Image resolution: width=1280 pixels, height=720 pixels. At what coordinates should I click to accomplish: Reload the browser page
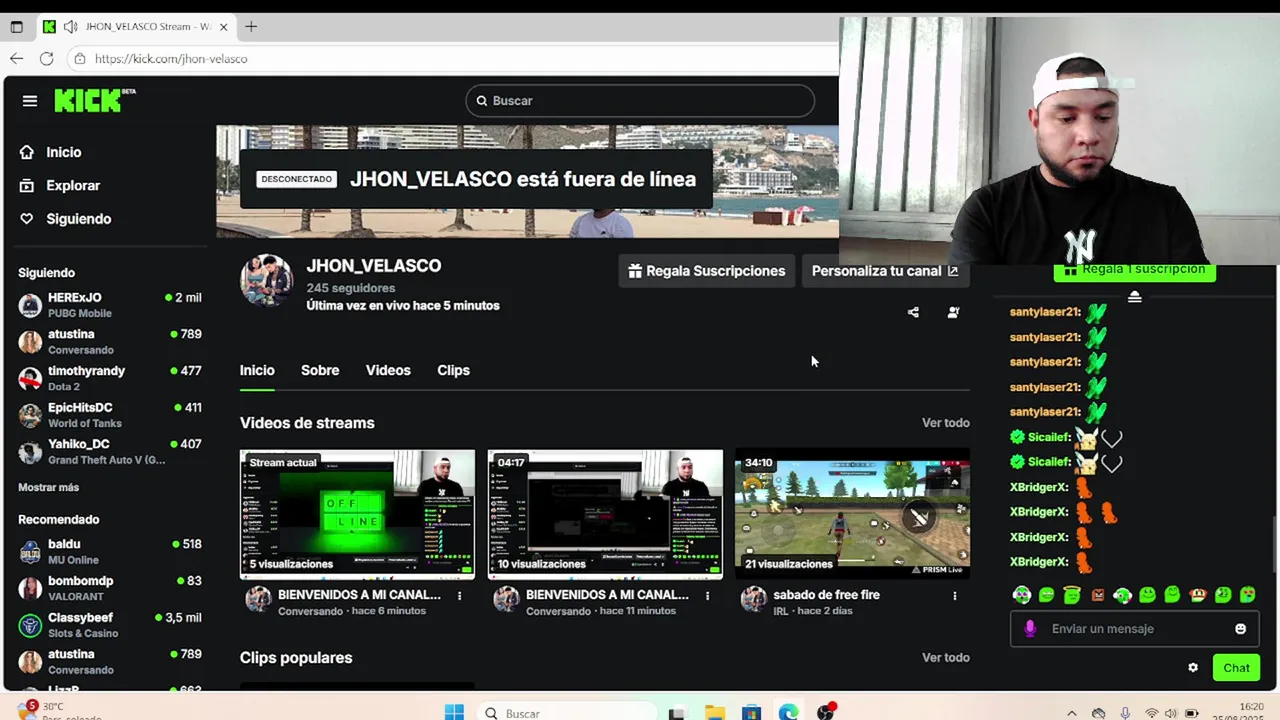coord(46,59)
